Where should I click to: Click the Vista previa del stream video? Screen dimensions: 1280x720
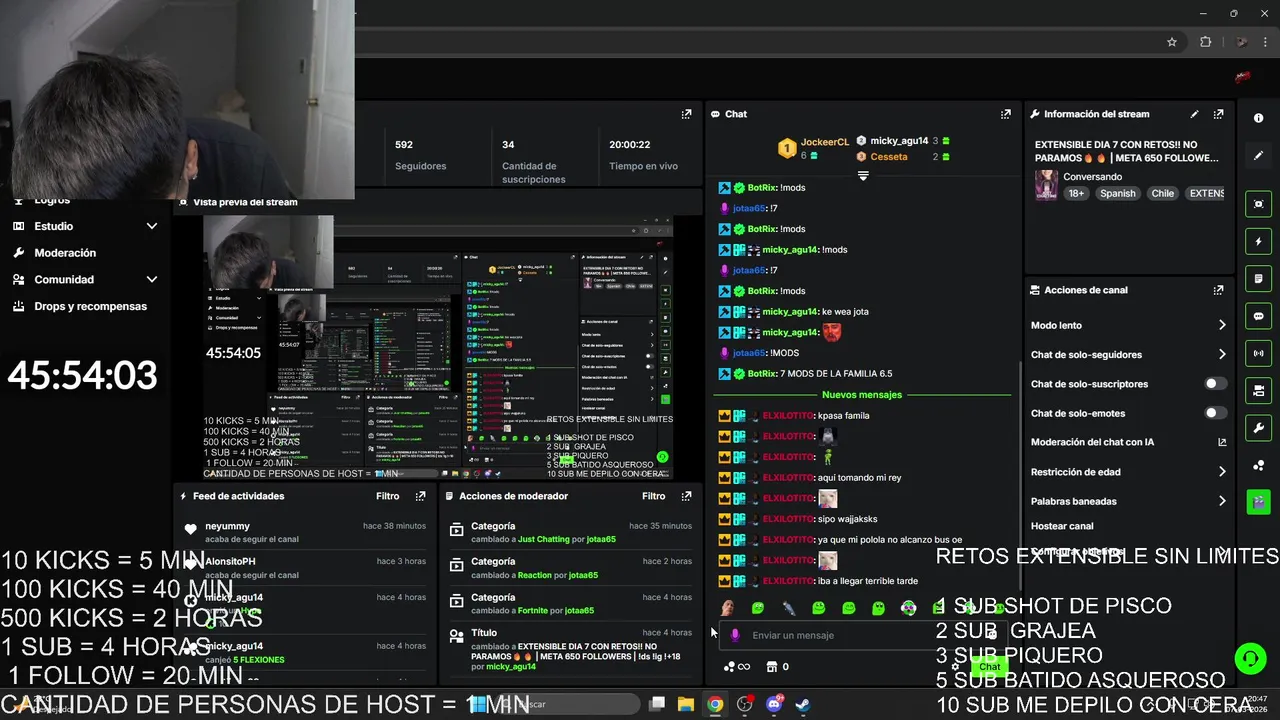click(x=438, y=347)
